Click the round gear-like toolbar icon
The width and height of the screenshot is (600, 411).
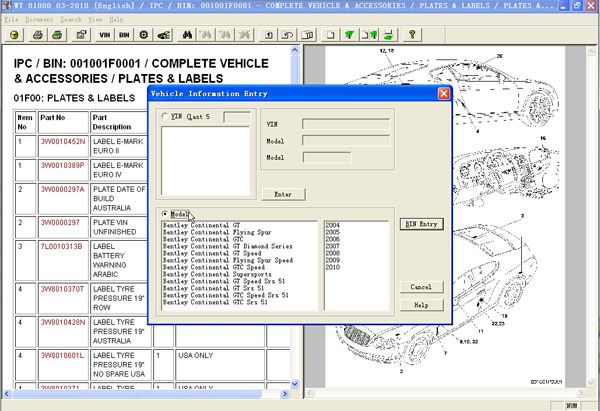145,35
